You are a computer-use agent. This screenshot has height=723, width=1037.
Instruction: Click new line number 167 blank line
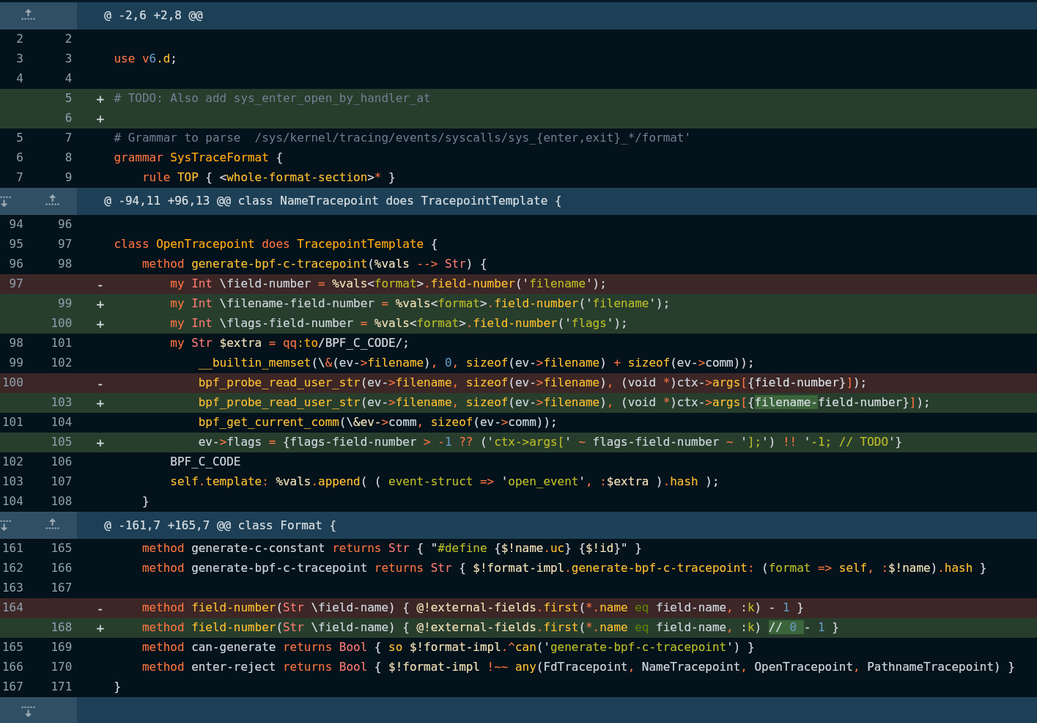coord(61,587)
